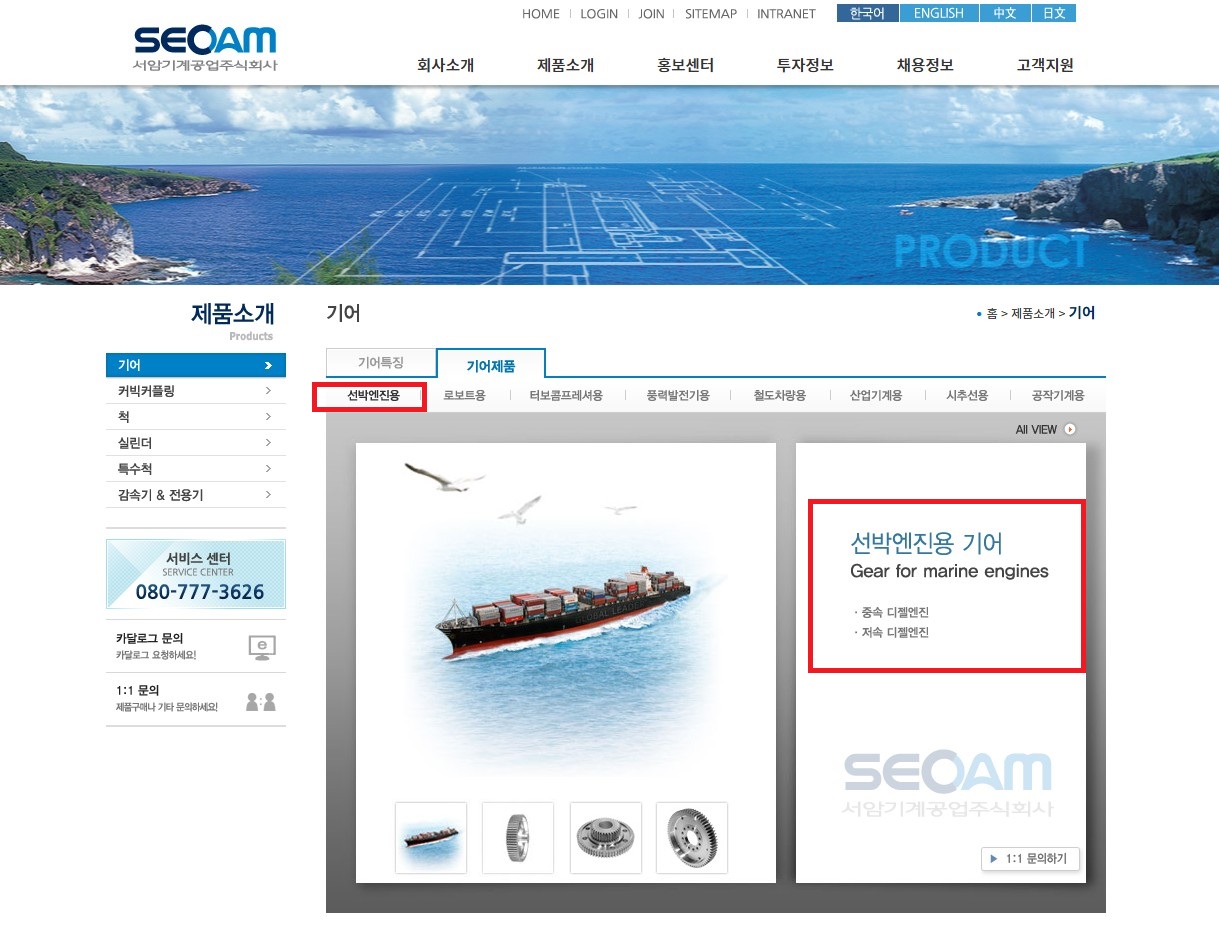
Task: Select the 터보콤프레셔용 sub-tab
Action: [566, 396]
